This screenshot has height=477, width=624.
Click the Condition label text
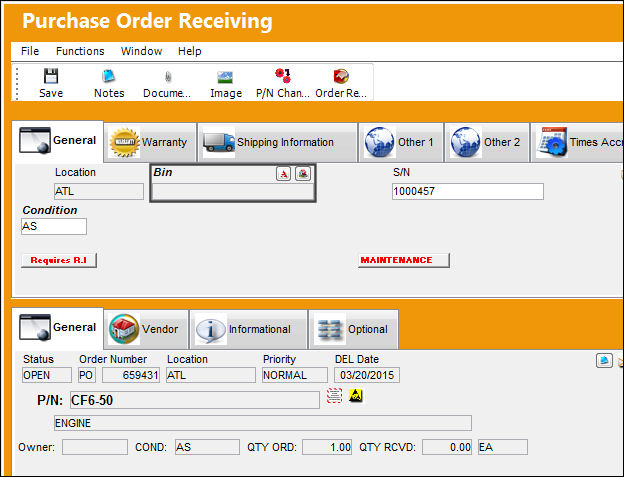point(50,210)
